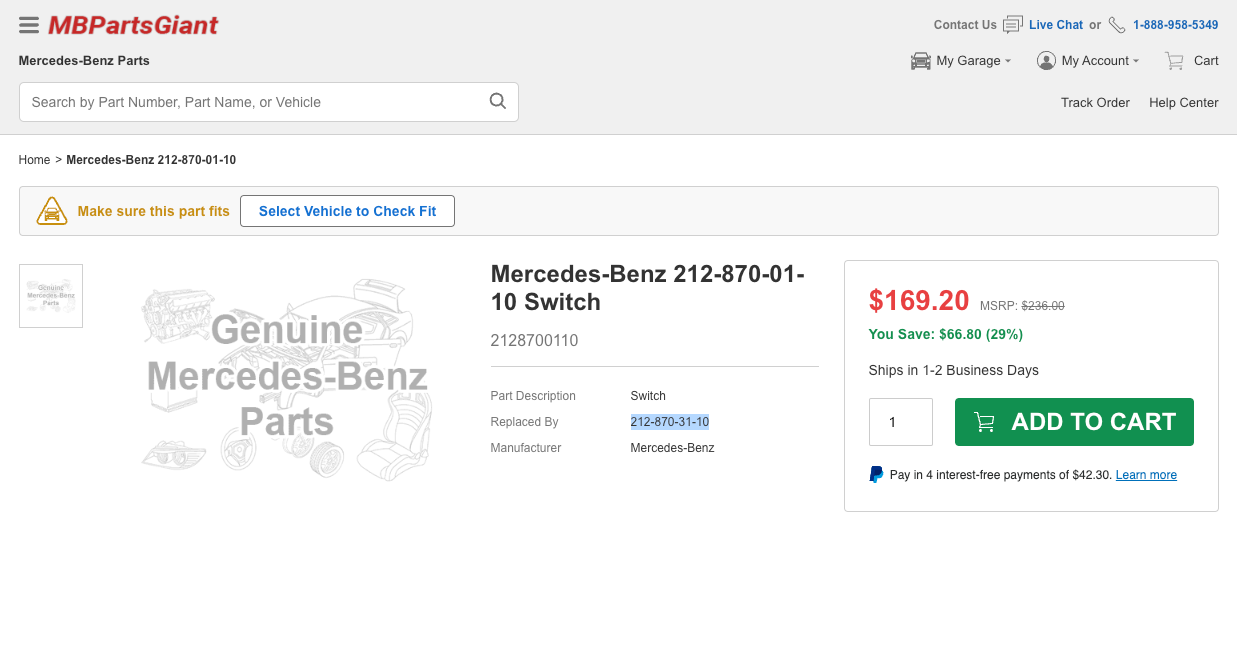
Task: Click Select Vehicle to Check Fit button
Action: click(x=347, y=211)
